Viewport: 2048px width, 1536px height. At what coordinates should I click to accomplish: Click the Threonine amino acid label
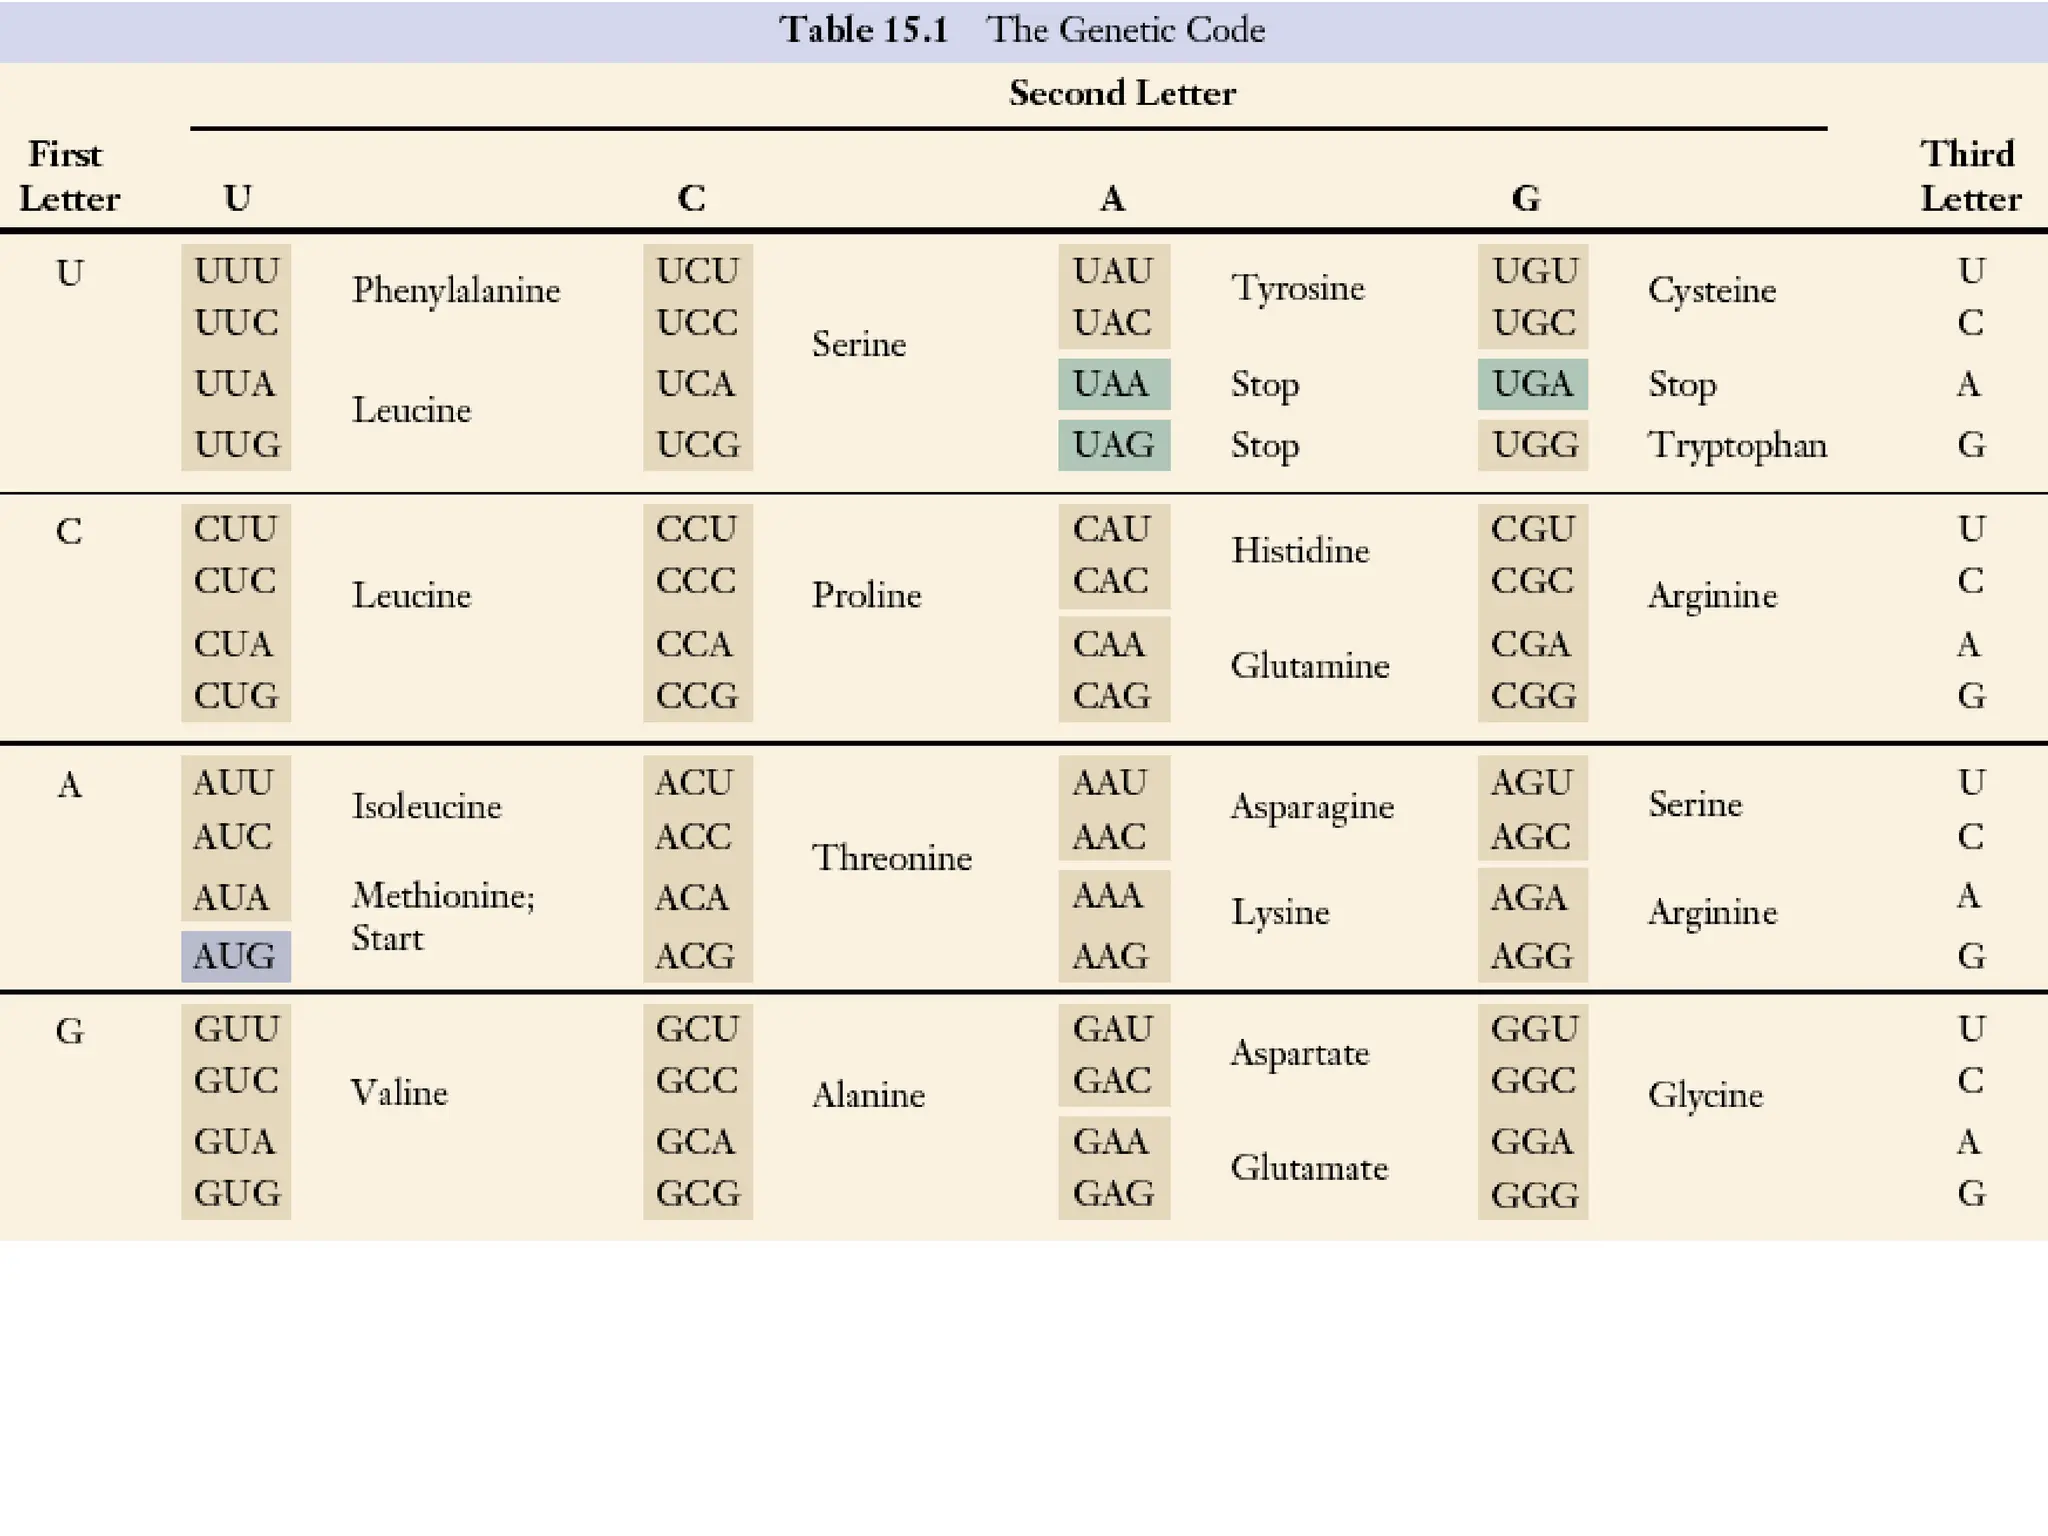coord(891,858)
